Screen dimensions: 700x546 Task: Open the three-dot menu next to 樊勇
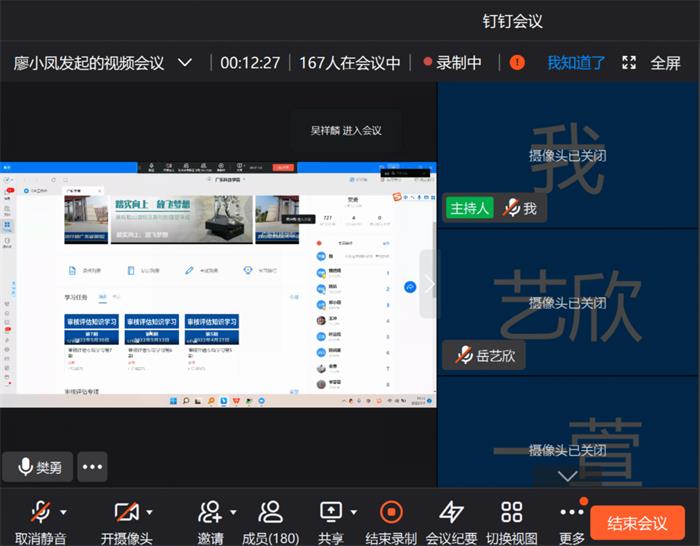click(x=92, y=467)
